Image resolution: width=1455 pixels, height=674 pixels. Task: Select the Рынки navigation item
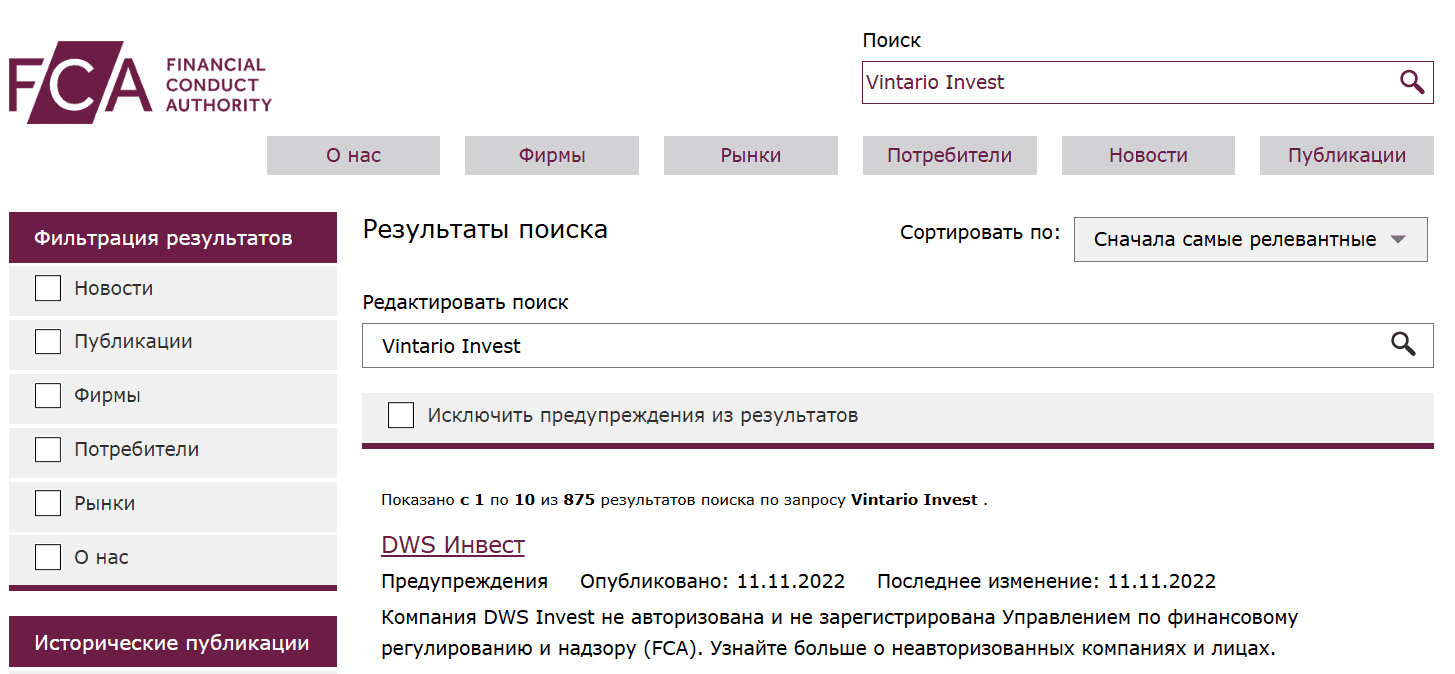click(x=750, y=155)
